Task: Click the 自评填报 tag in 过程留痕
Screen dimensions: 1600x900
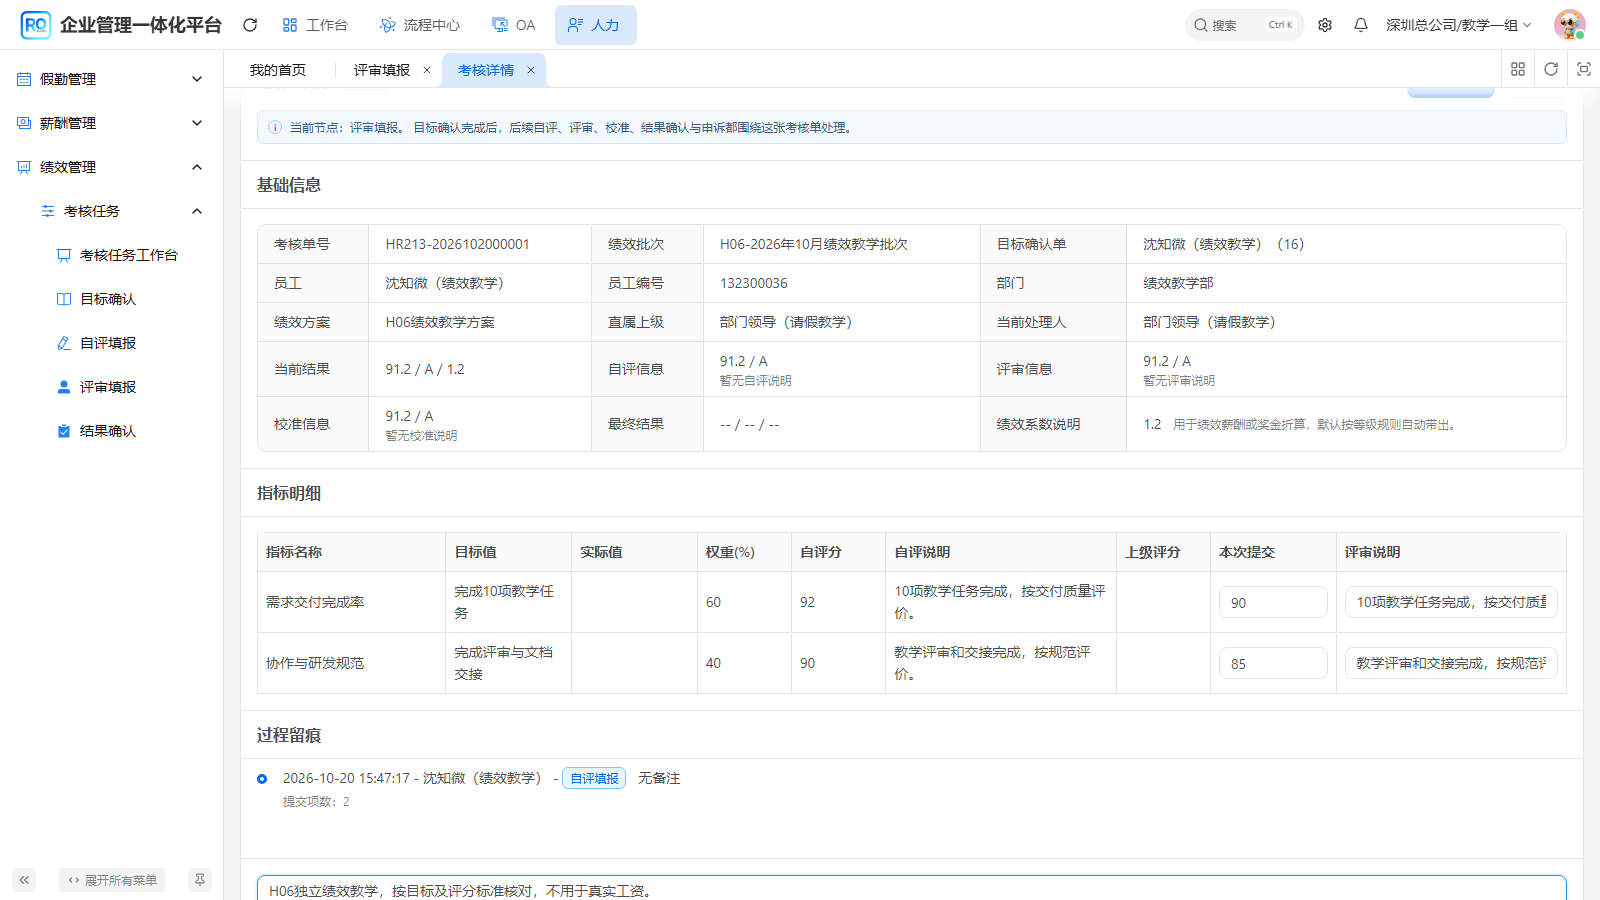Action: 594,778
